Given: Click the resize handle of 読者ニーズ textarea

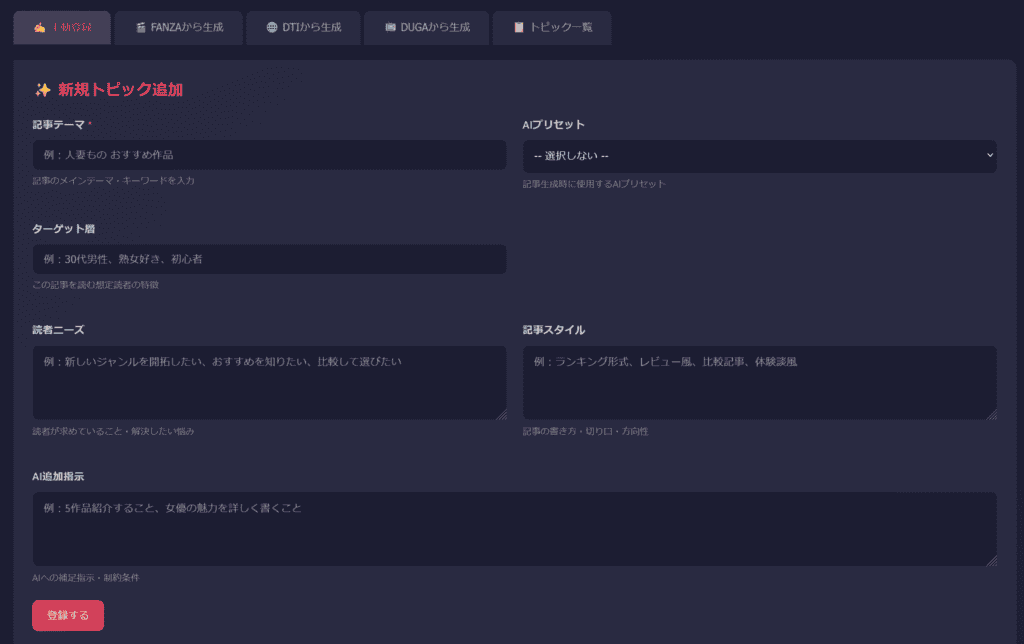Looking at the screenshot, I should pos(501,414).
